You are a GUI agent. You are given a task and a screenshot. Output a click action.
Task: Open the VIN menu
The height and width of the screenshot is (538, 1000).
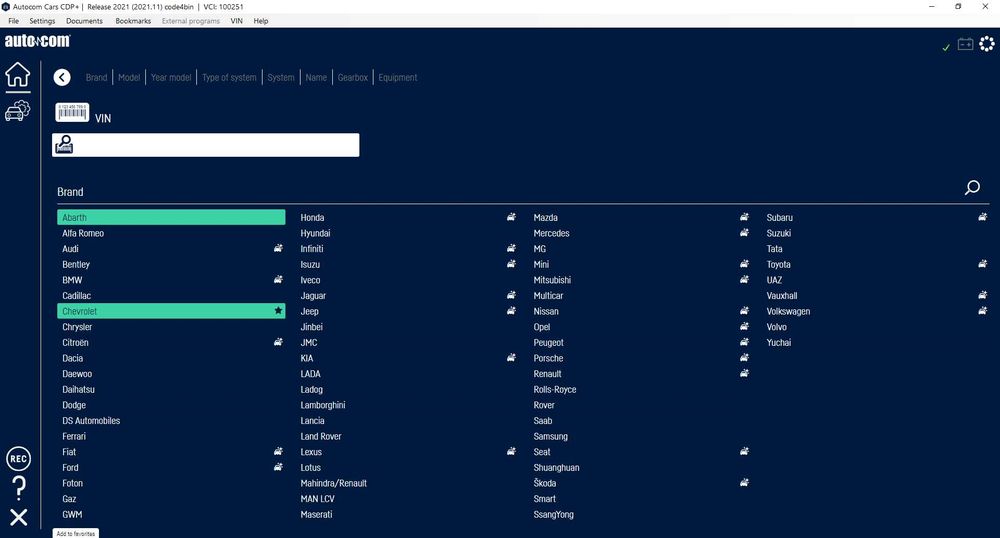click(x=237, y=21)
